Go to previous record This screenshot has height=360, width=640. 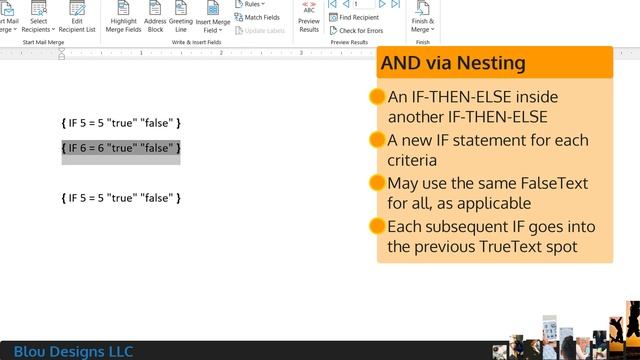[346, 4]
